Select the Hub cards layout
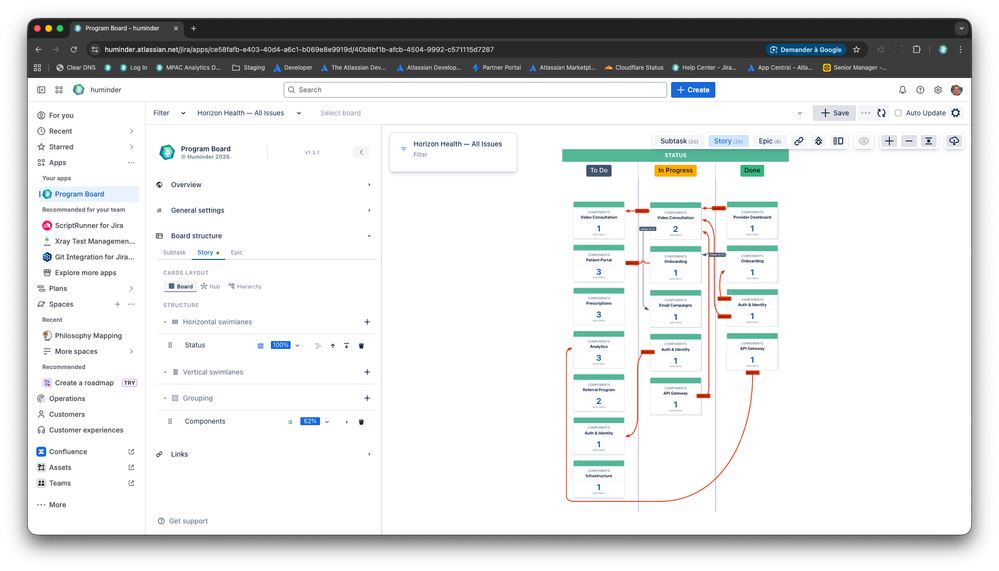Viewport: 999px width, 571px height. coord(210,287)
